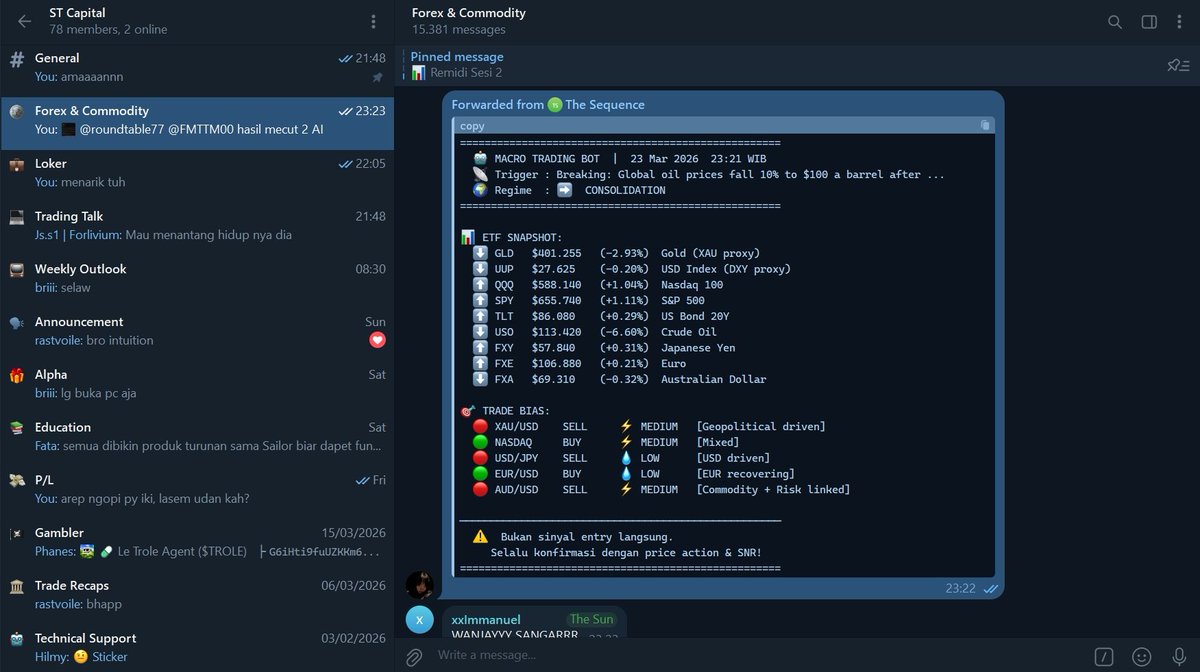Click the GLD $401.255 row
This screenshot has width=1200, height=672.
pyautogui.click(x=616, y=253)
